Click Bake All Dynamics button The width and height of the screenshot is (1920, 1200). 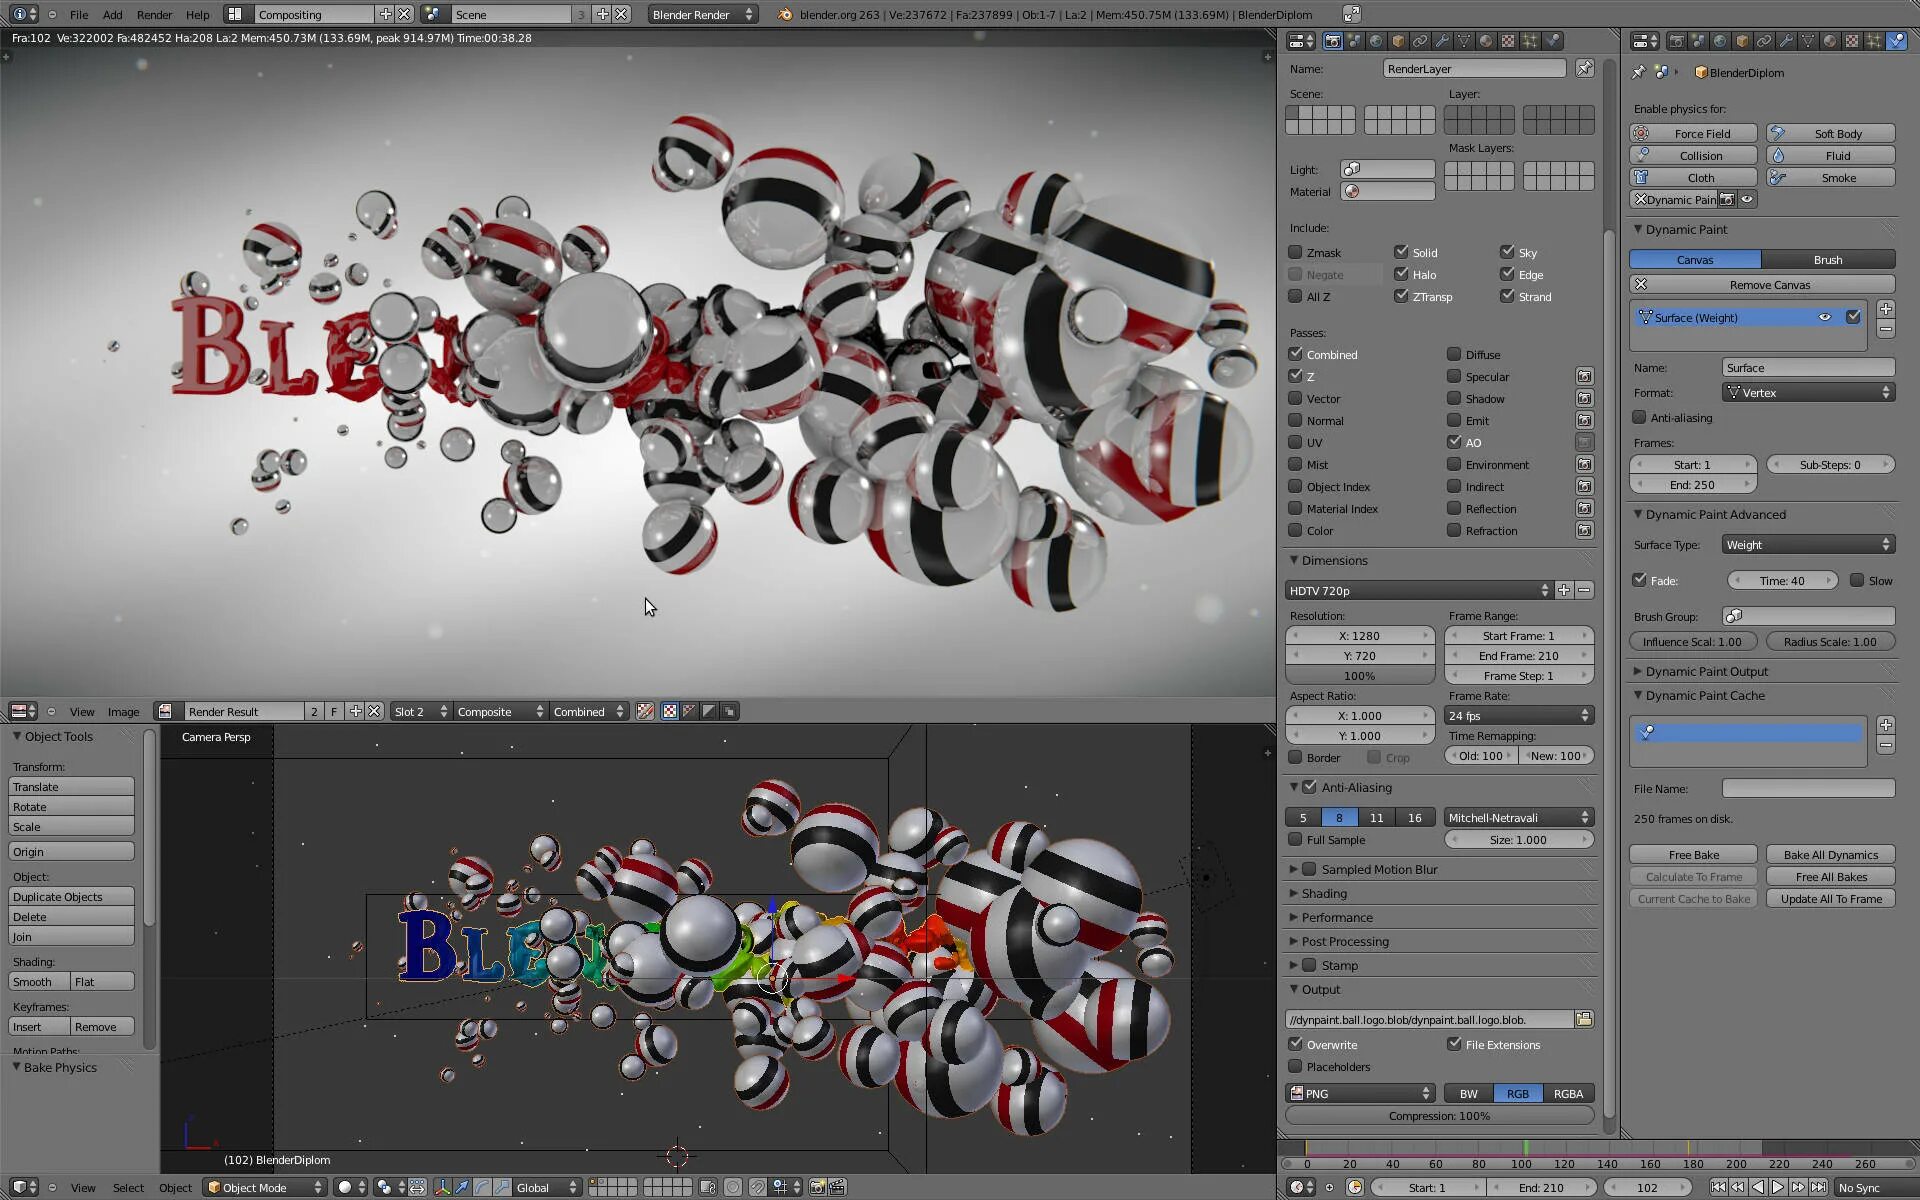pos(1830,854)
